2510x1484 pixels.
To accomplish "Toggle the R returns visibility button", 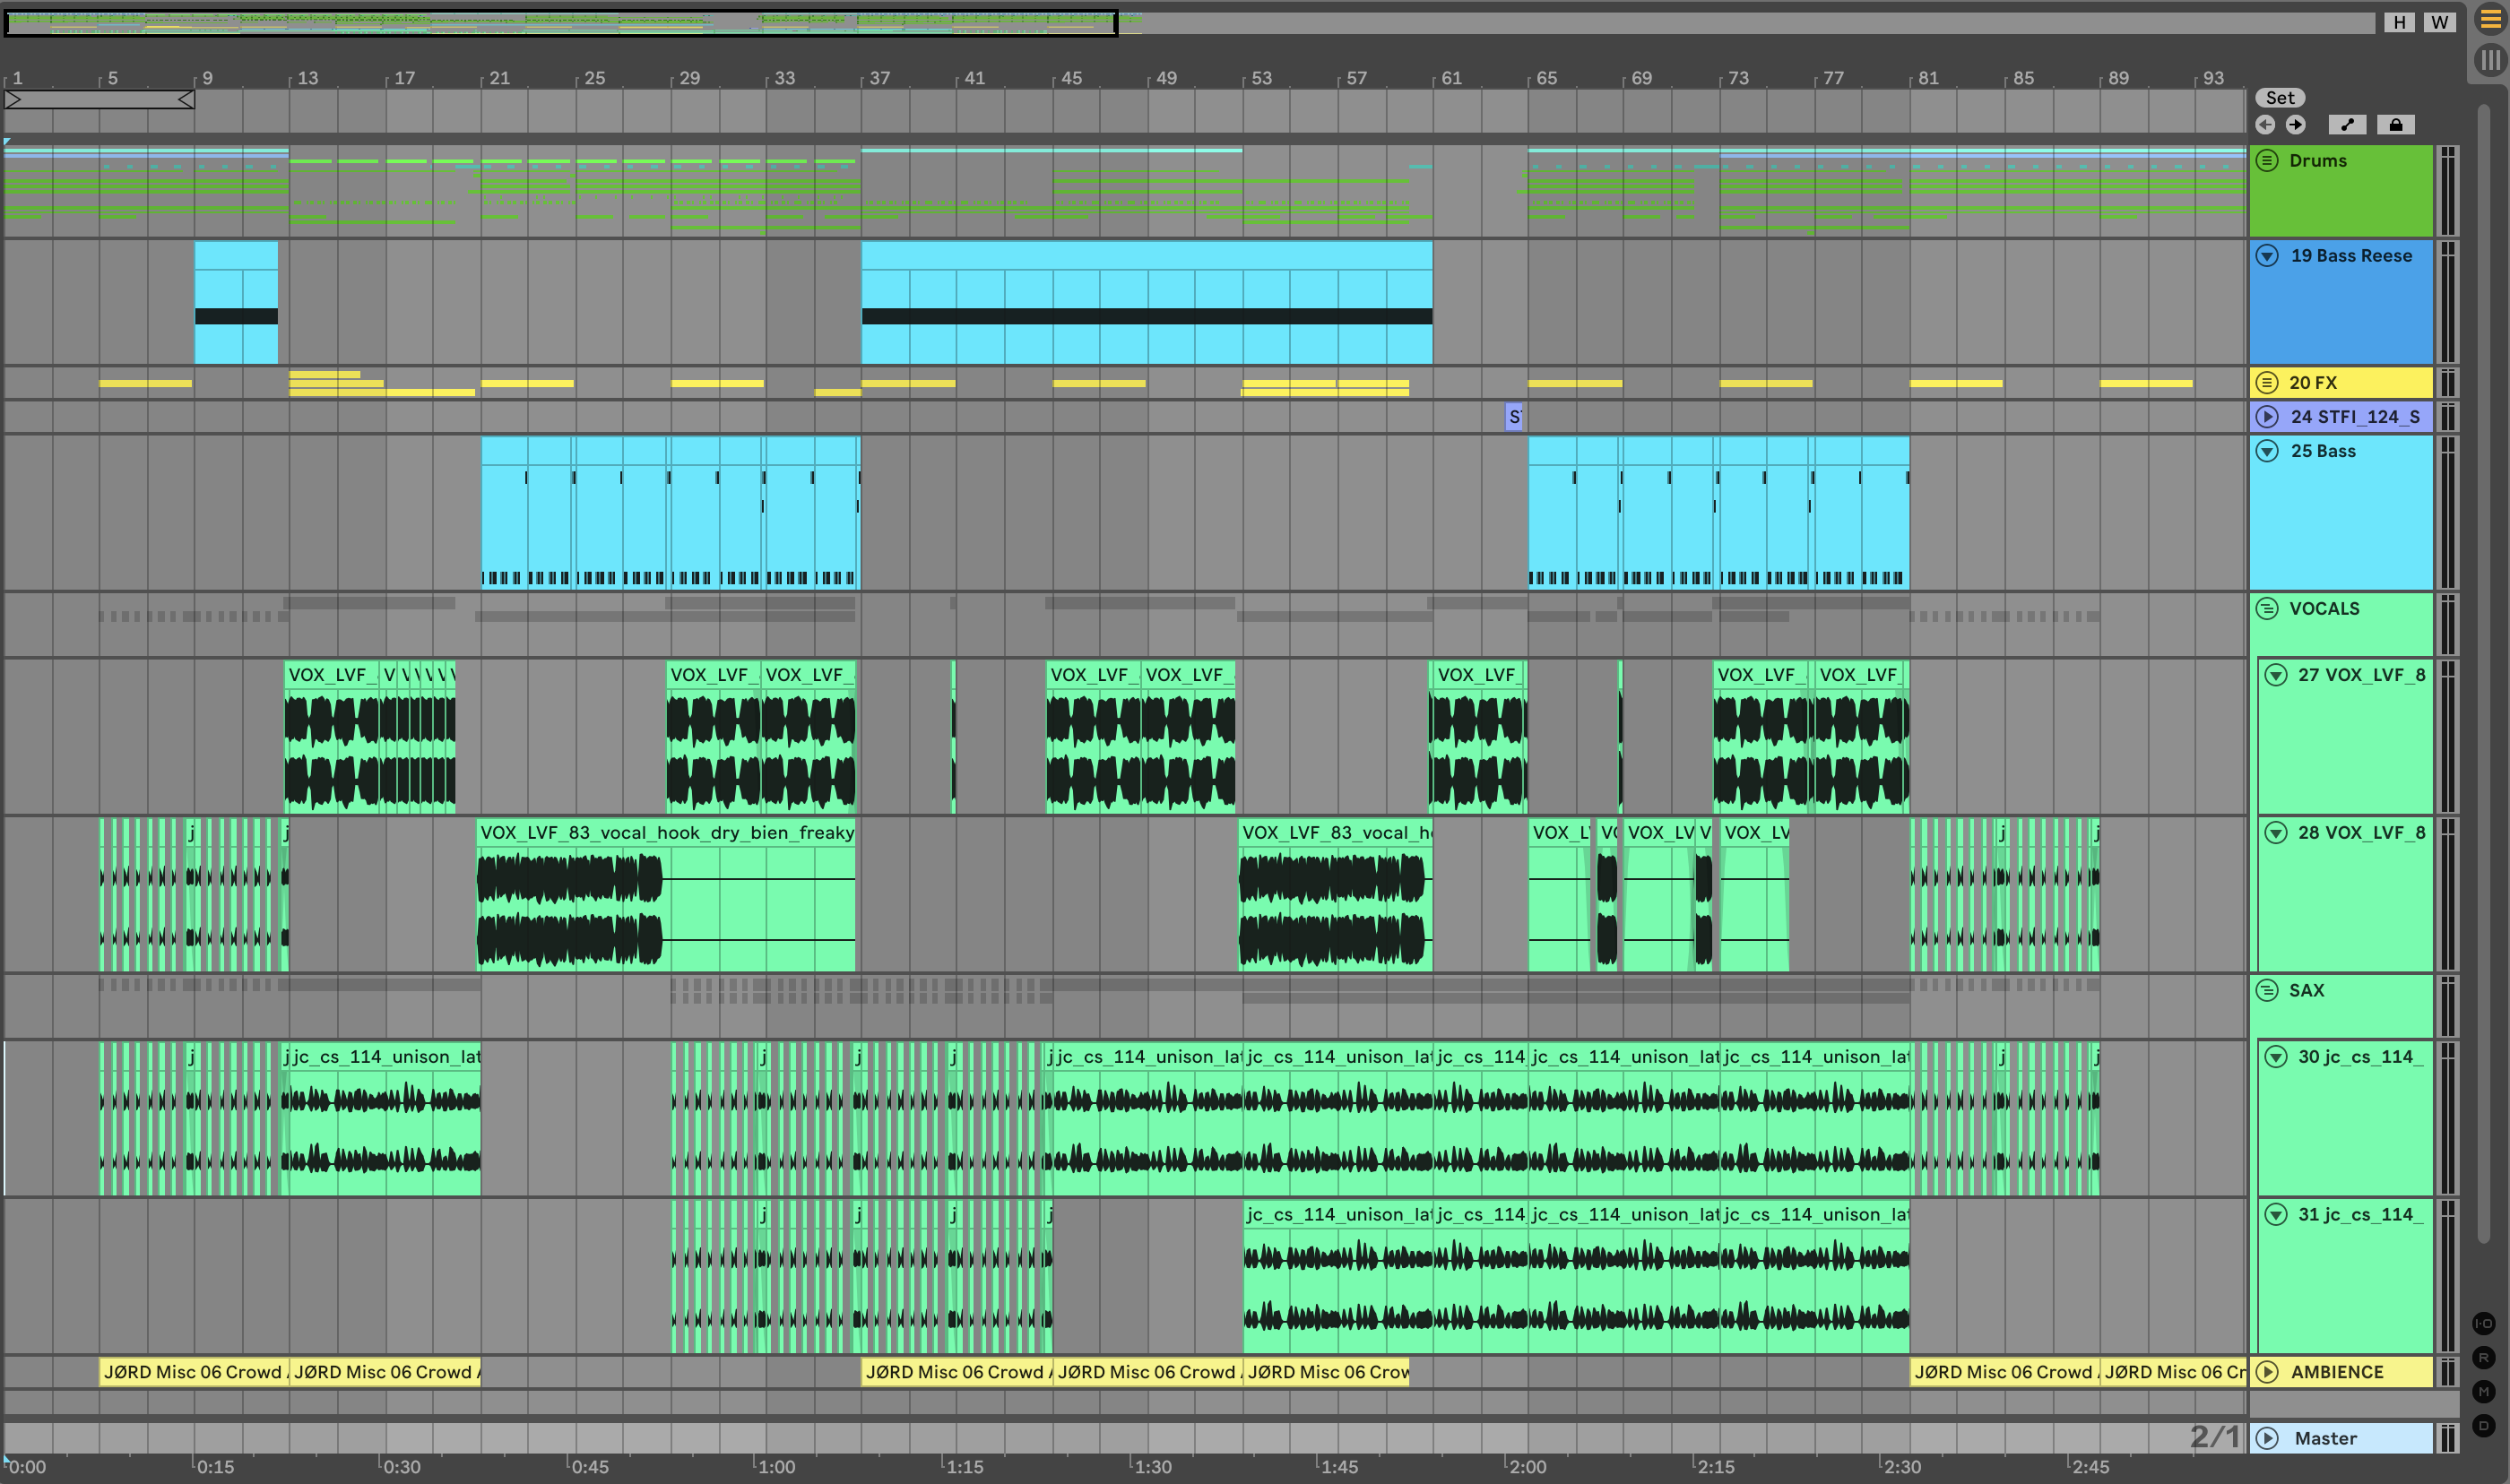I will tap(2484, 1357).
